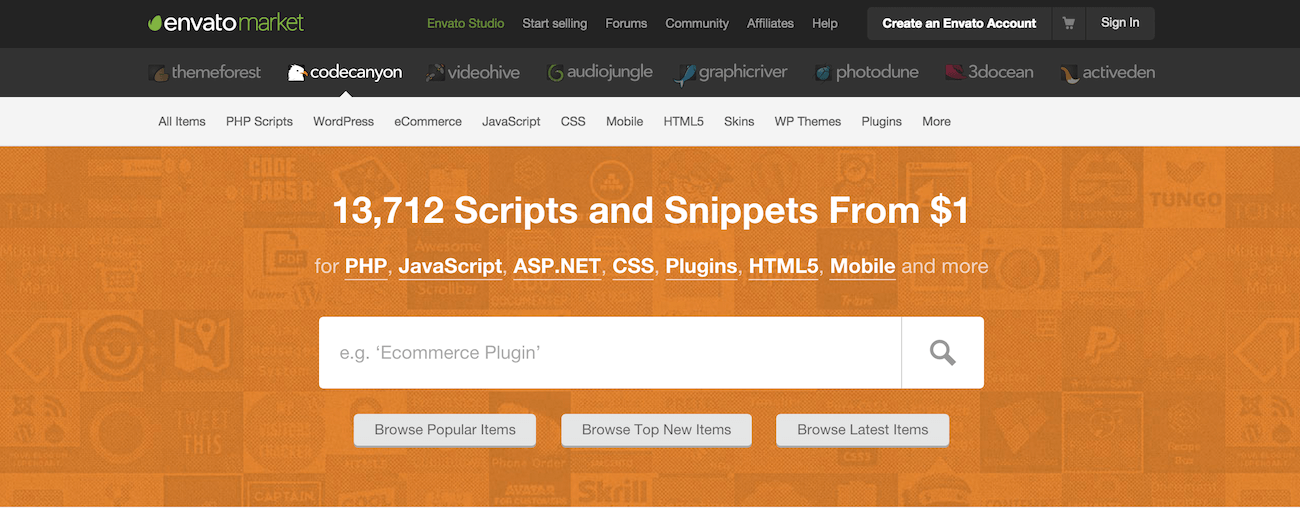Open the WordPress category menu
1300x508 pixels.
click(x=343, y=121)
